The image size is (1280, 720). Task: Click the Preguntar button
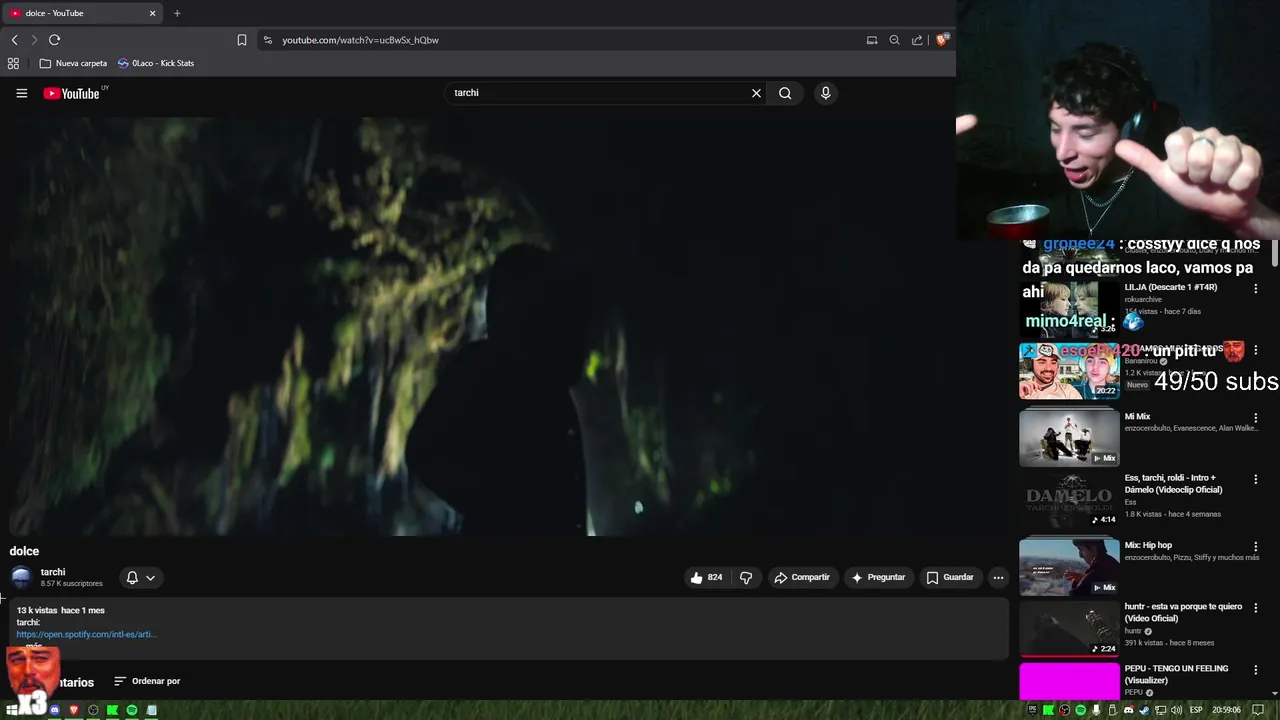tap(878, 577)
